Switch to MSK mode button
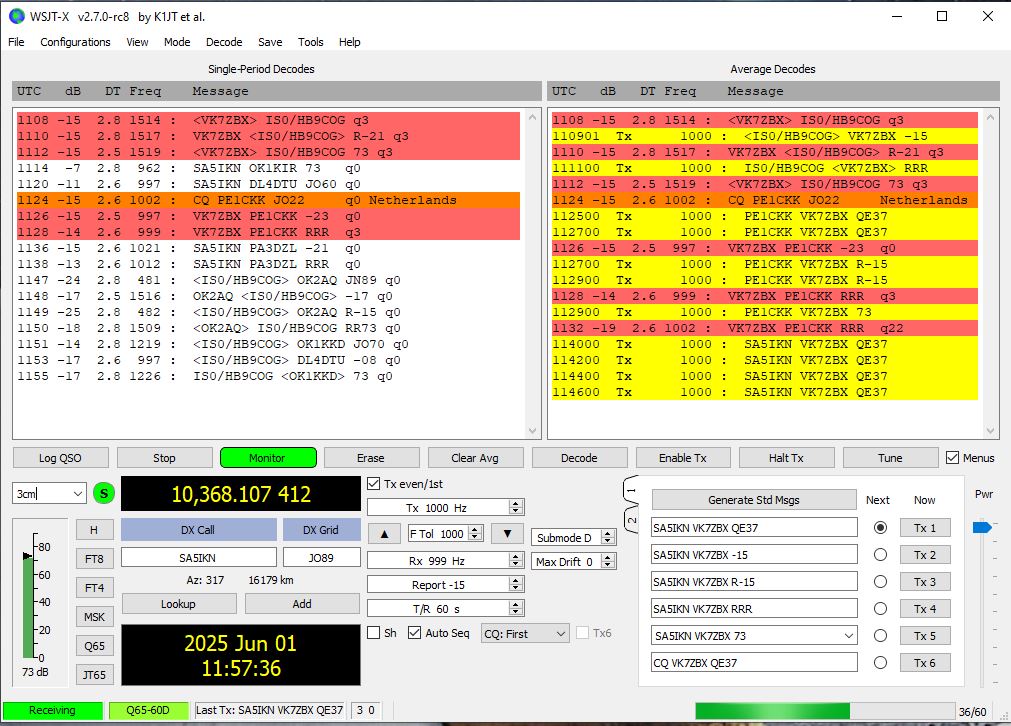The width and height of the screenshot is (1011, 726). point(94,617)
